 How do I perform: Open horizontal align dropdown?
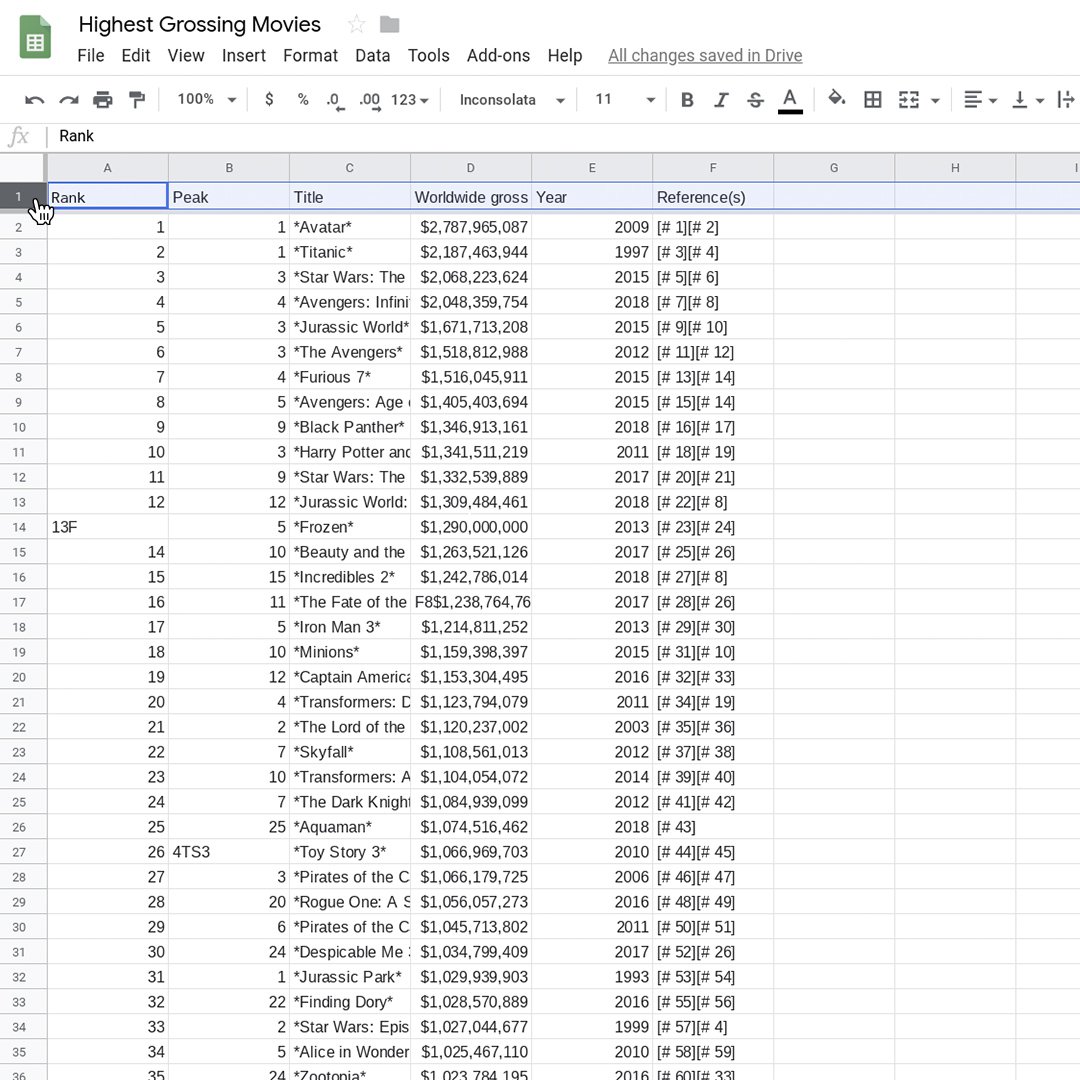click(980, 101)
